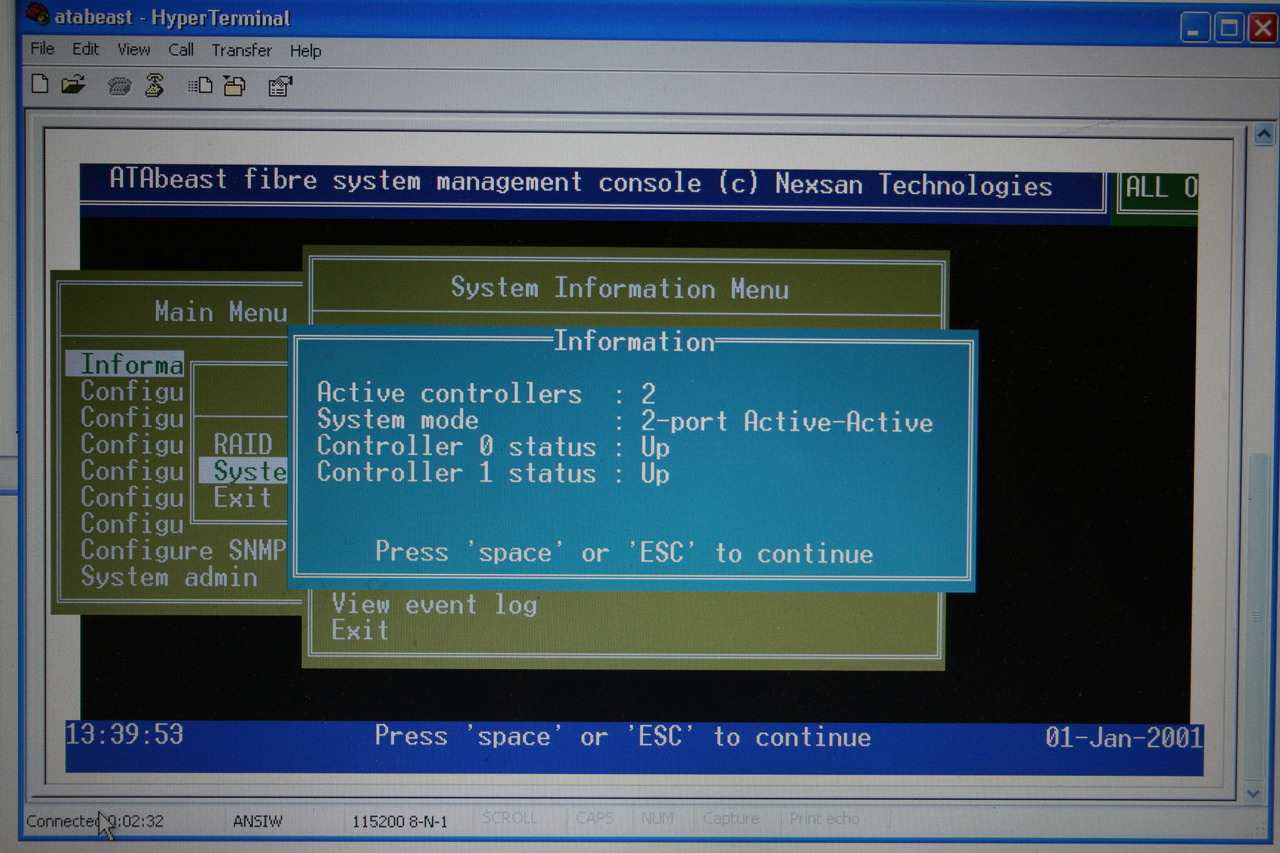The image size is (1280, 853).
Task: Click the Open folder toolbar icon
Action: click(x=72, y=85)
